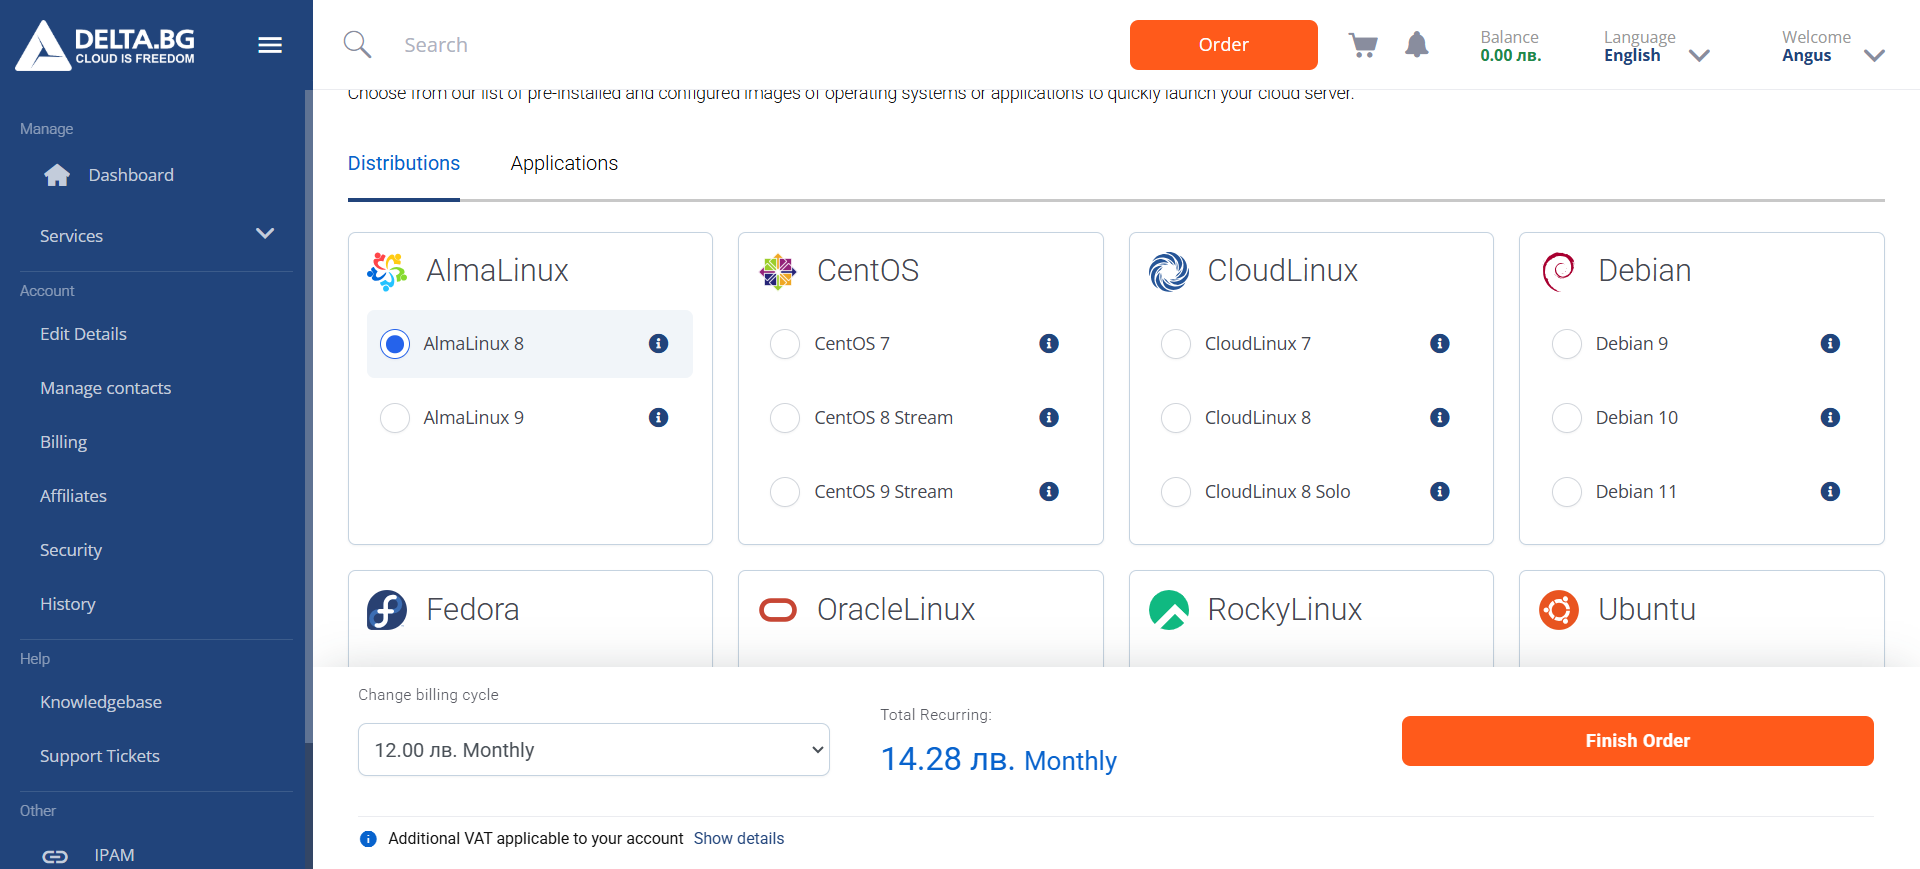Image resolution: width=1920 pixels, height=869 pixels.
Task: Show info for CentOS 8 Stream
Action: pyautogui.click(x=1049, y=418)
